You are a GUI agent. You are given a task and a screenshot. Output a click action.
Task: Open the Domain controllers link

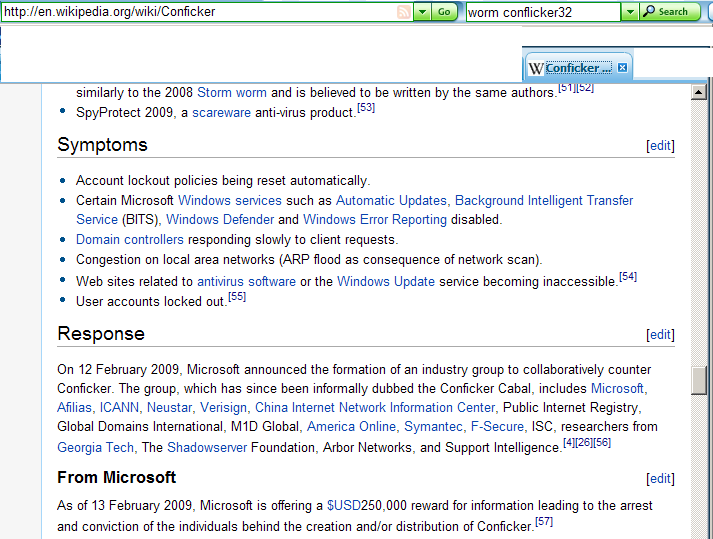(x=130, y=240)
